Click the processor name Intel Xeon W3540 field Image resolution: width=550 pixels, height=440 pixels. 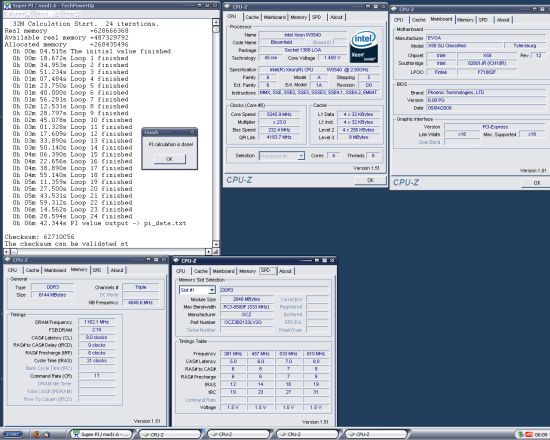point(302,35)
